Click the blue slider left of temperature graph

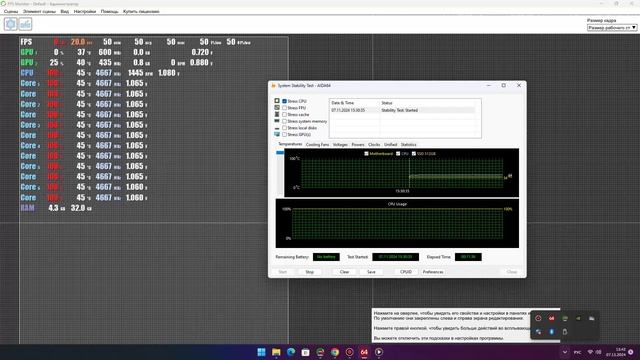click(x=280, y=153)
